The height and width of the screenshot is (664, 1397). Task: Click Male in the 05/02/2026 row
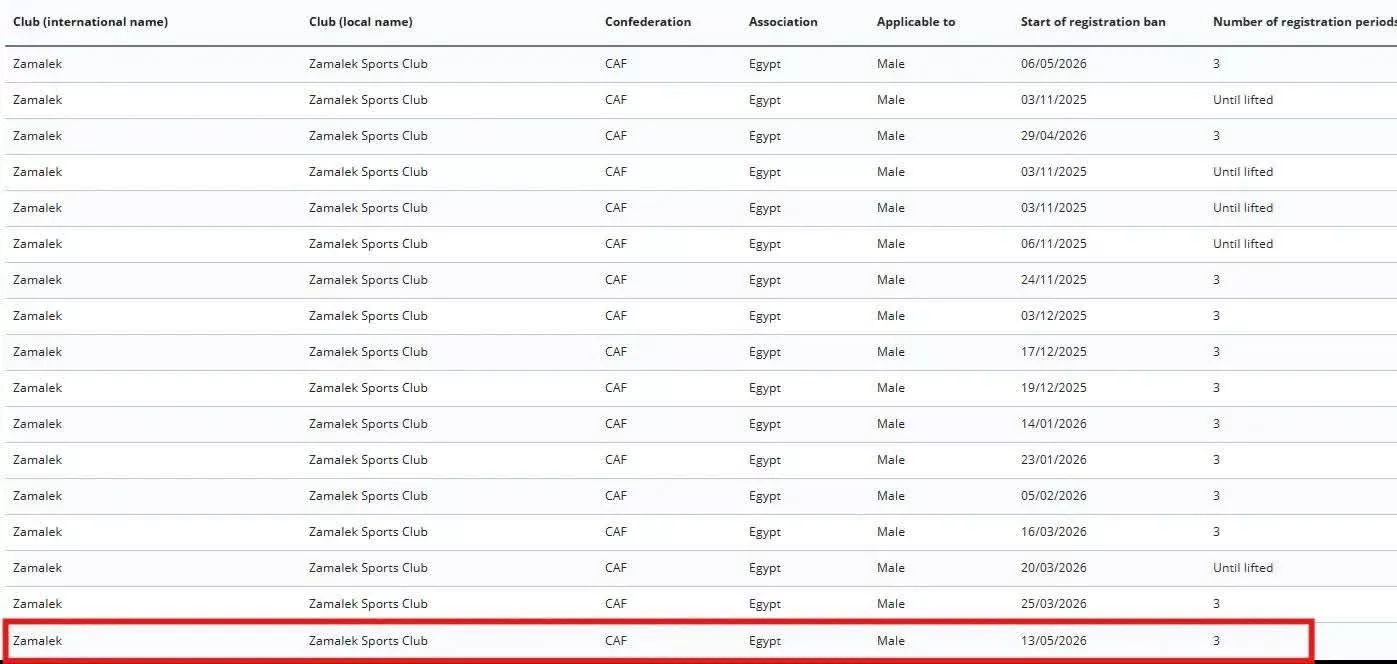coord(891,496)
